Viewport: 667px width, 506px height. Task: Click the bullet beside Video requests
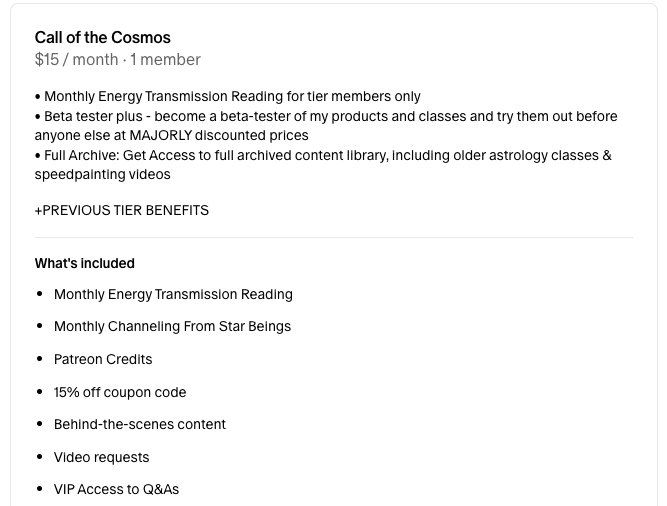[40, 457]
